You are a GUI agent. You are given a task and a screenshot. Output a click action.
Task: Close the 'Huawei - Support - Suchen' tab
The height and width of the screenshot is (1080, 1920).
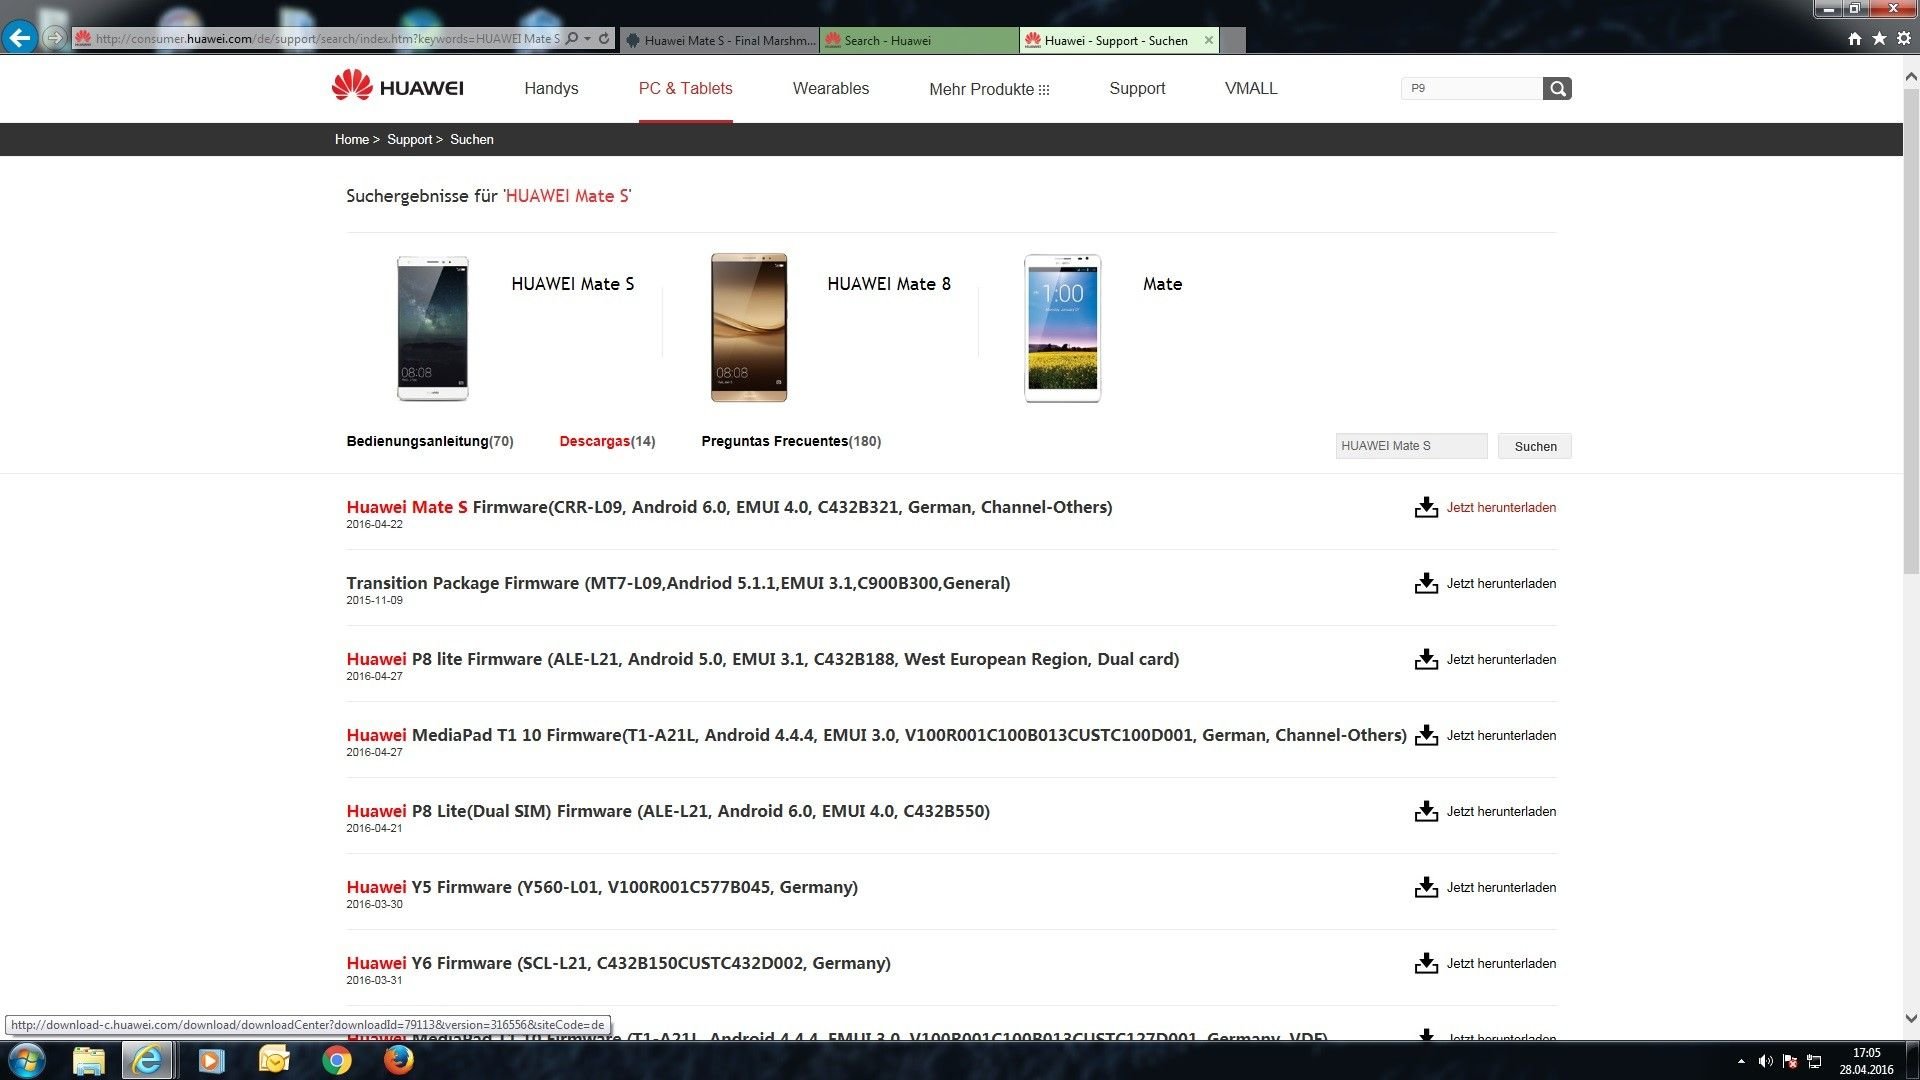coord(1209,40)
